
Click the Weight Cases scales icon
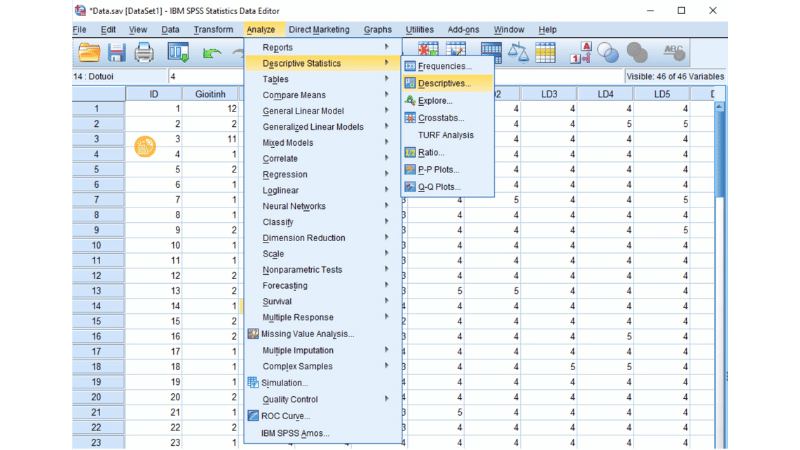pos(518,52)
